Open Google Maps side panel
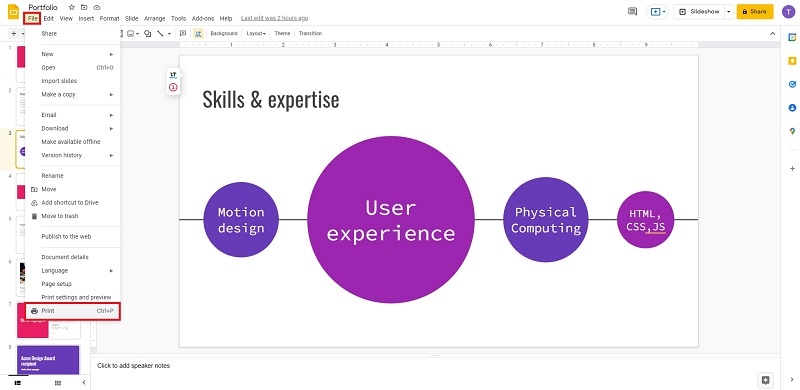The image size is (800, 390). 792,131
